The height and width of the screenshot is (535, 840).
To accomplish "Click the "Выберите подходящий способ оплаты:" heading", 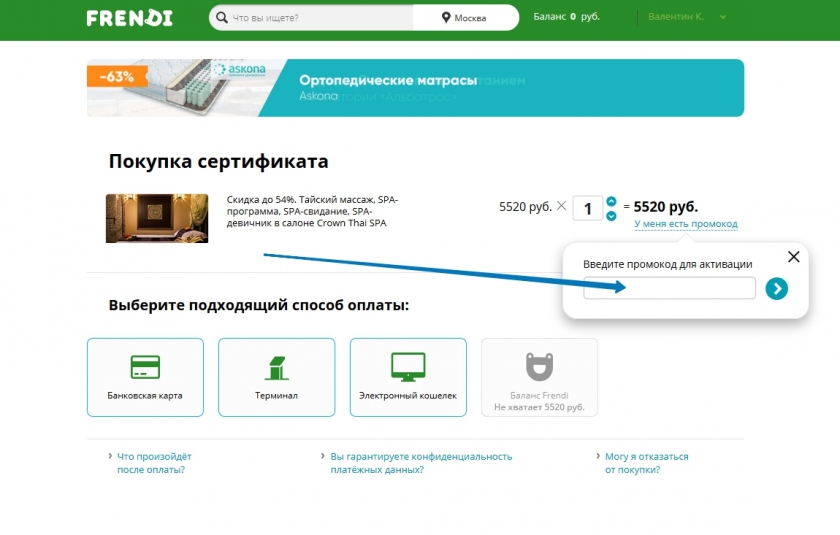I will point(259,305).
